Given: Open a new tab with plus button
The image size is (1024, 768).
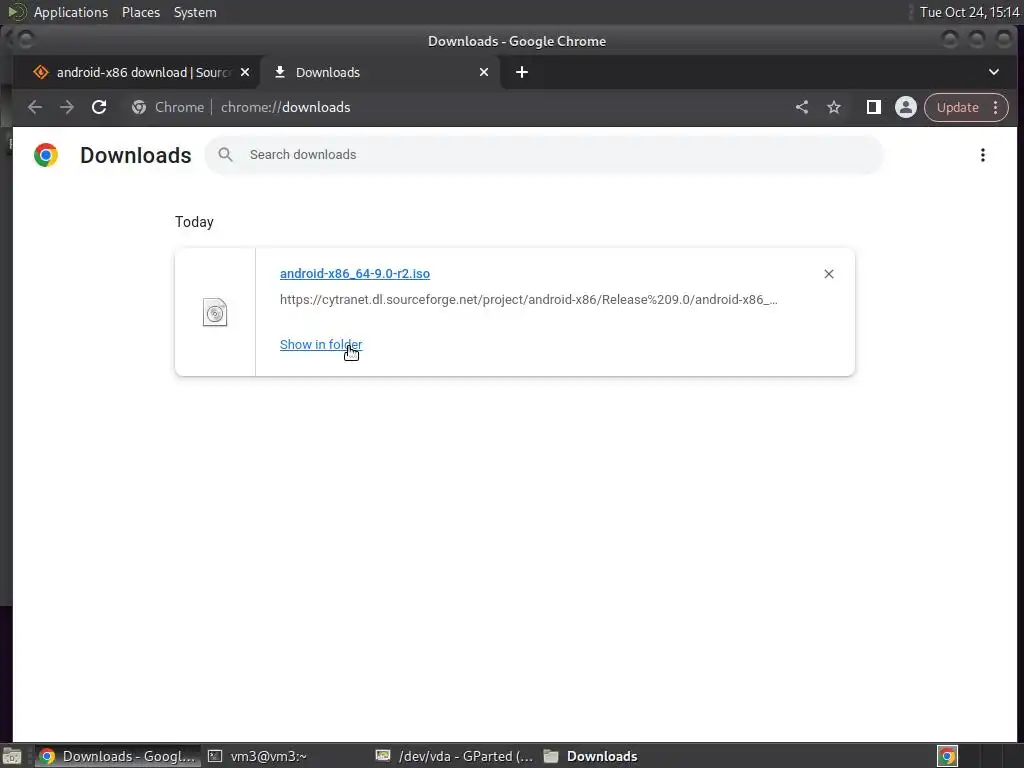Looking at the screenshot, I should click(521, 72).
